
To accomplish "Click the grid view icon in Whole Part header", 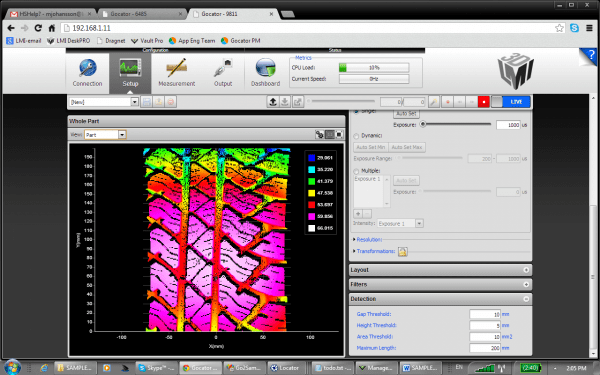I will pyautogui.click(x=329, y=135).
